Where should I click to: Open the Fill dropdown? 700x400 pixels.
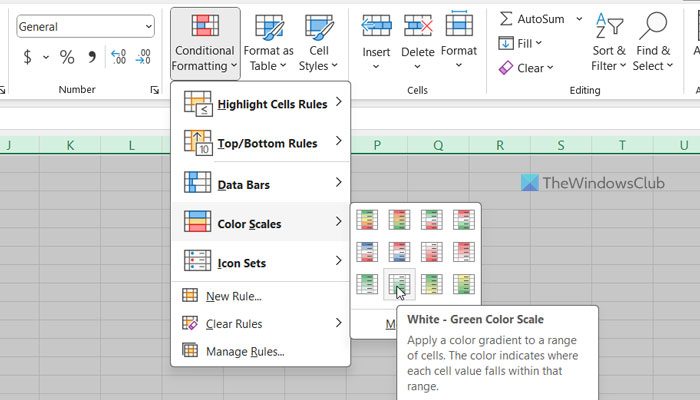click(540, 43)
